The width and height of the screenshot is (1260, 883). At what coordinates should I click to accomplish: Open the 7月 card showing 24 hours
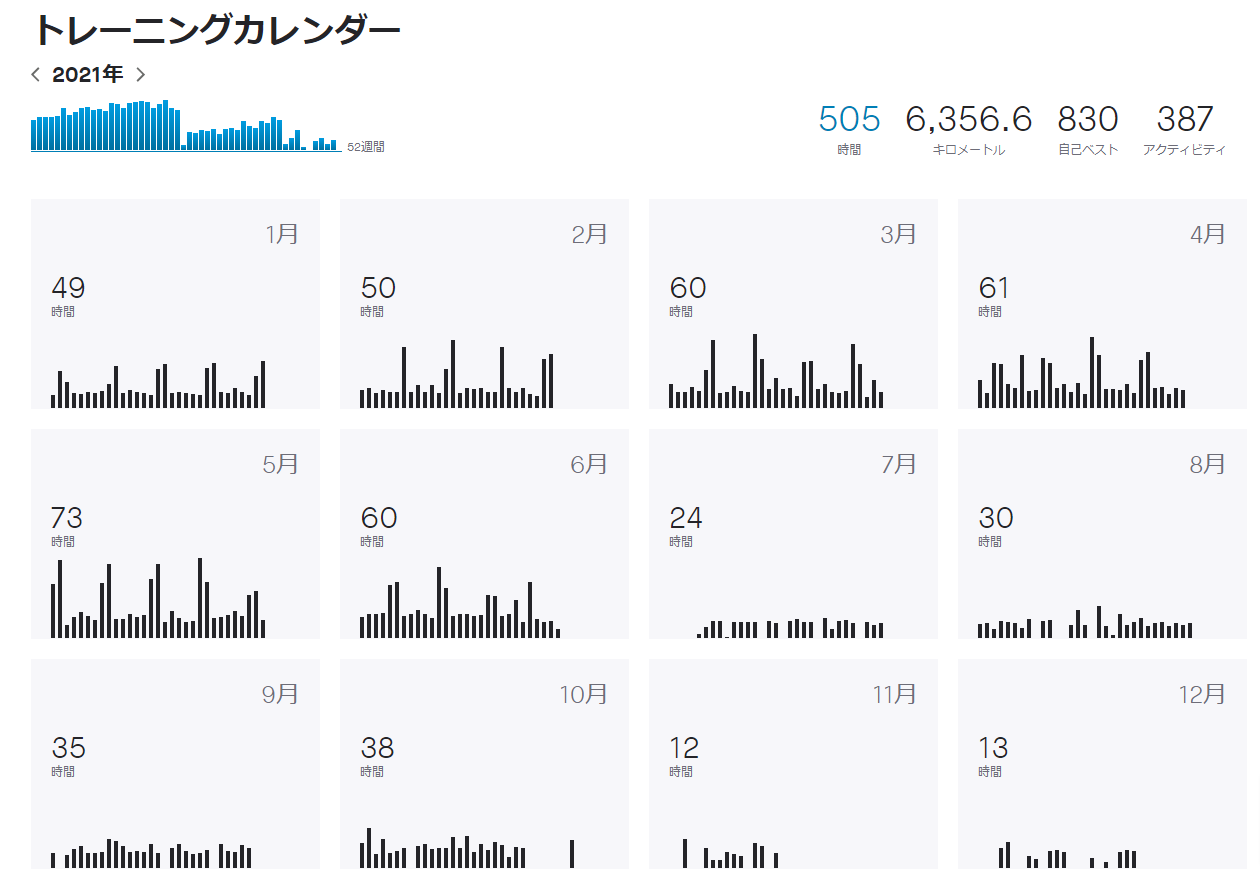pos(793,534)
